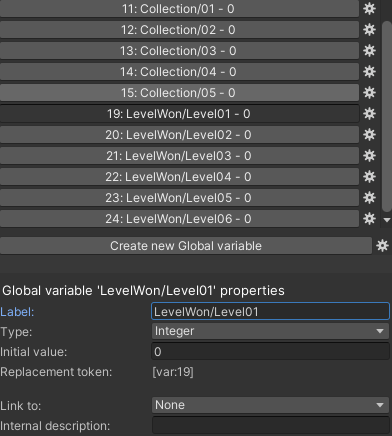Select variable 21: LevelWon/Level03 - 0
Screen dimensions: 392x436
[x=179, y=156]
